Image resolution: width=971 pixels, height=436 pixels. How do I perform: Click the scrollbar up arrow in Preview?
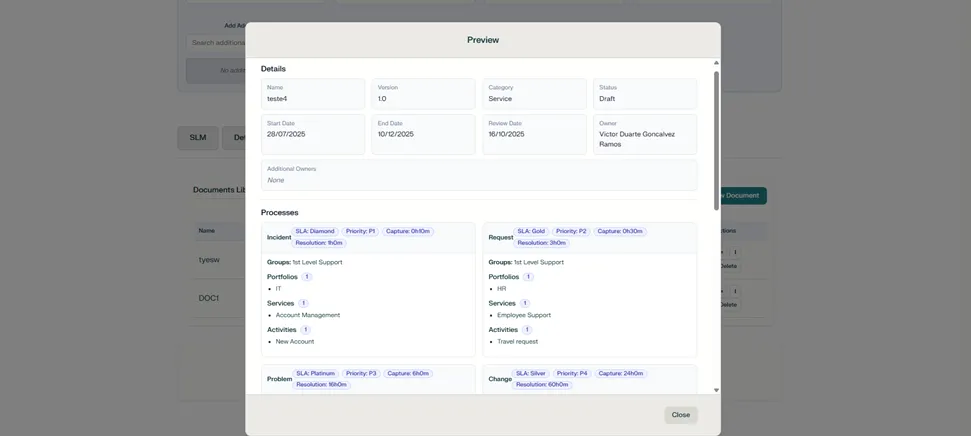point(716,63)
